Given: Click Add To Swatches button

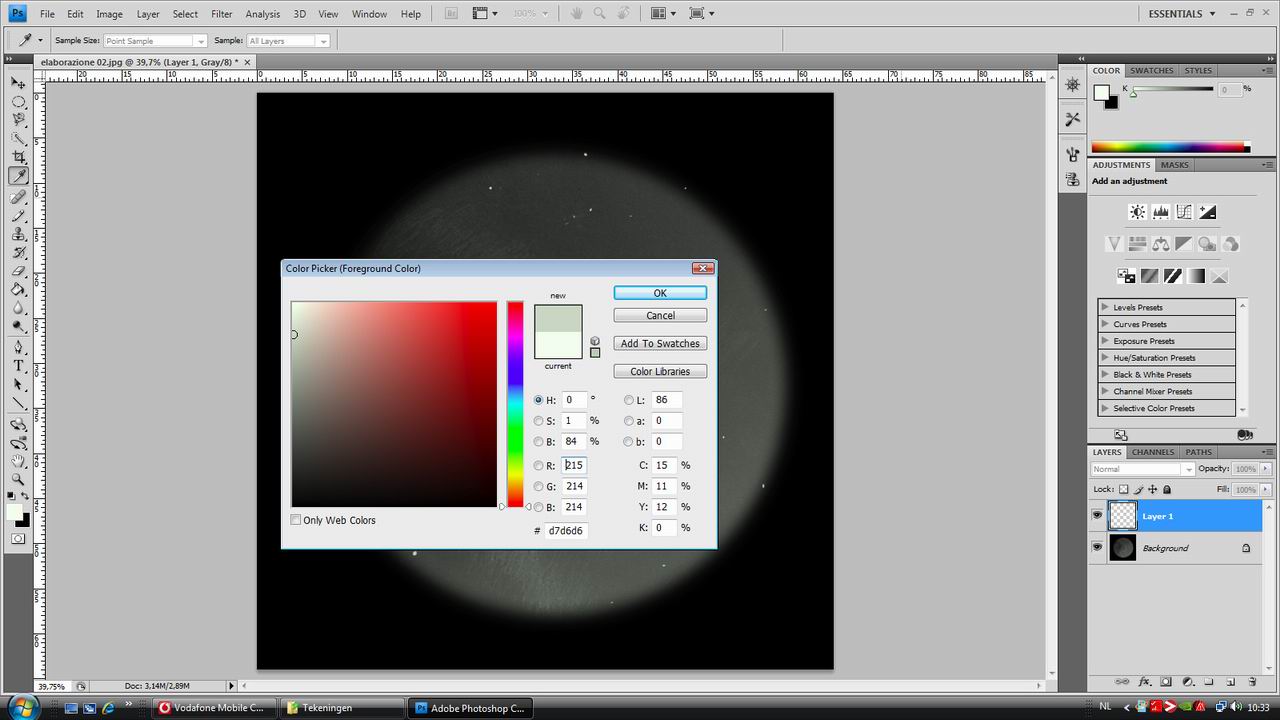Looking at the screenshot, I should point(660,343).
